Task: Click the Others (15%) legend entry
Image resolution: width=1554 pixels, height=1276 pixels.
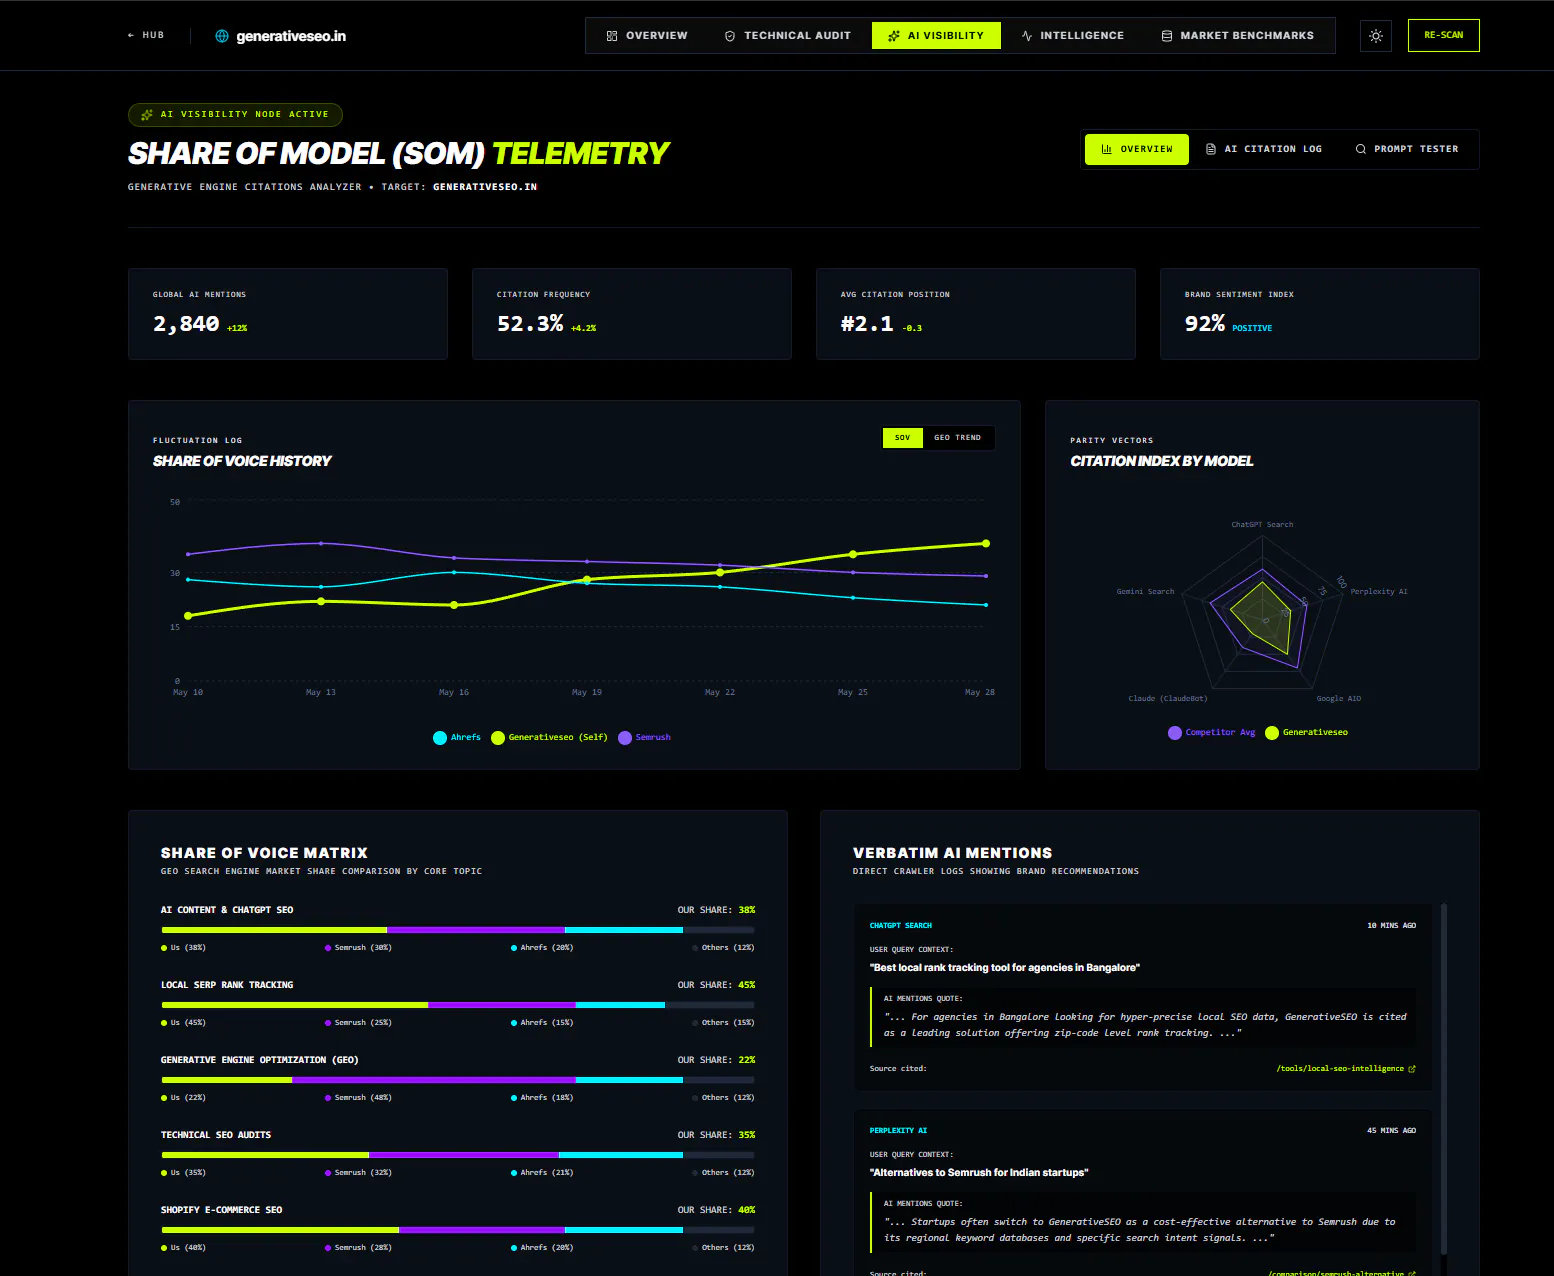Action: [x=723, y=1023]
